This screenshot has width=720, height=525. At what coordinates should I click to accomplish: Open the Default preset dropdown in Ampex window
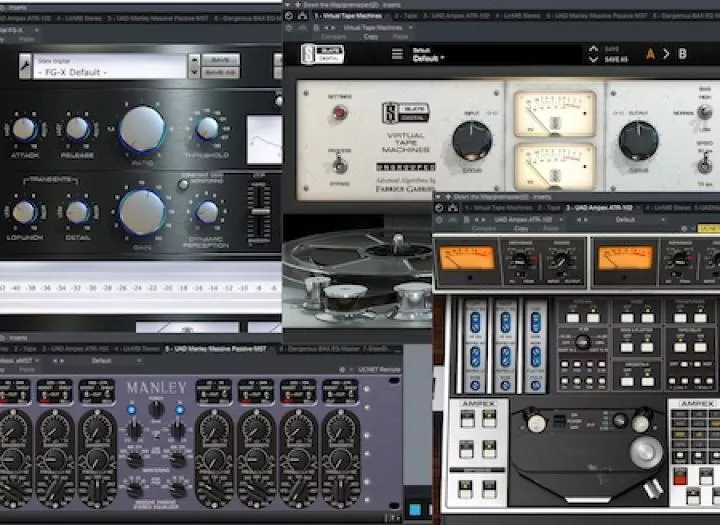click(640, 220)
